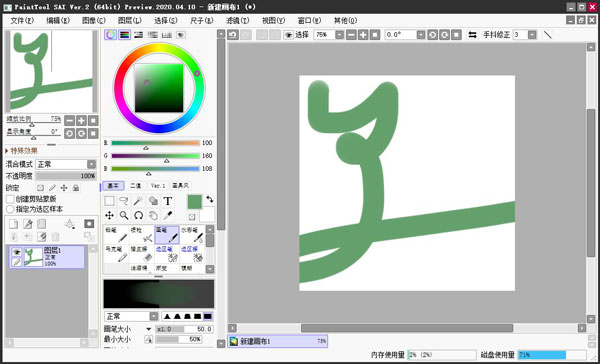Choose the 马克笔 marker tool

116,254
